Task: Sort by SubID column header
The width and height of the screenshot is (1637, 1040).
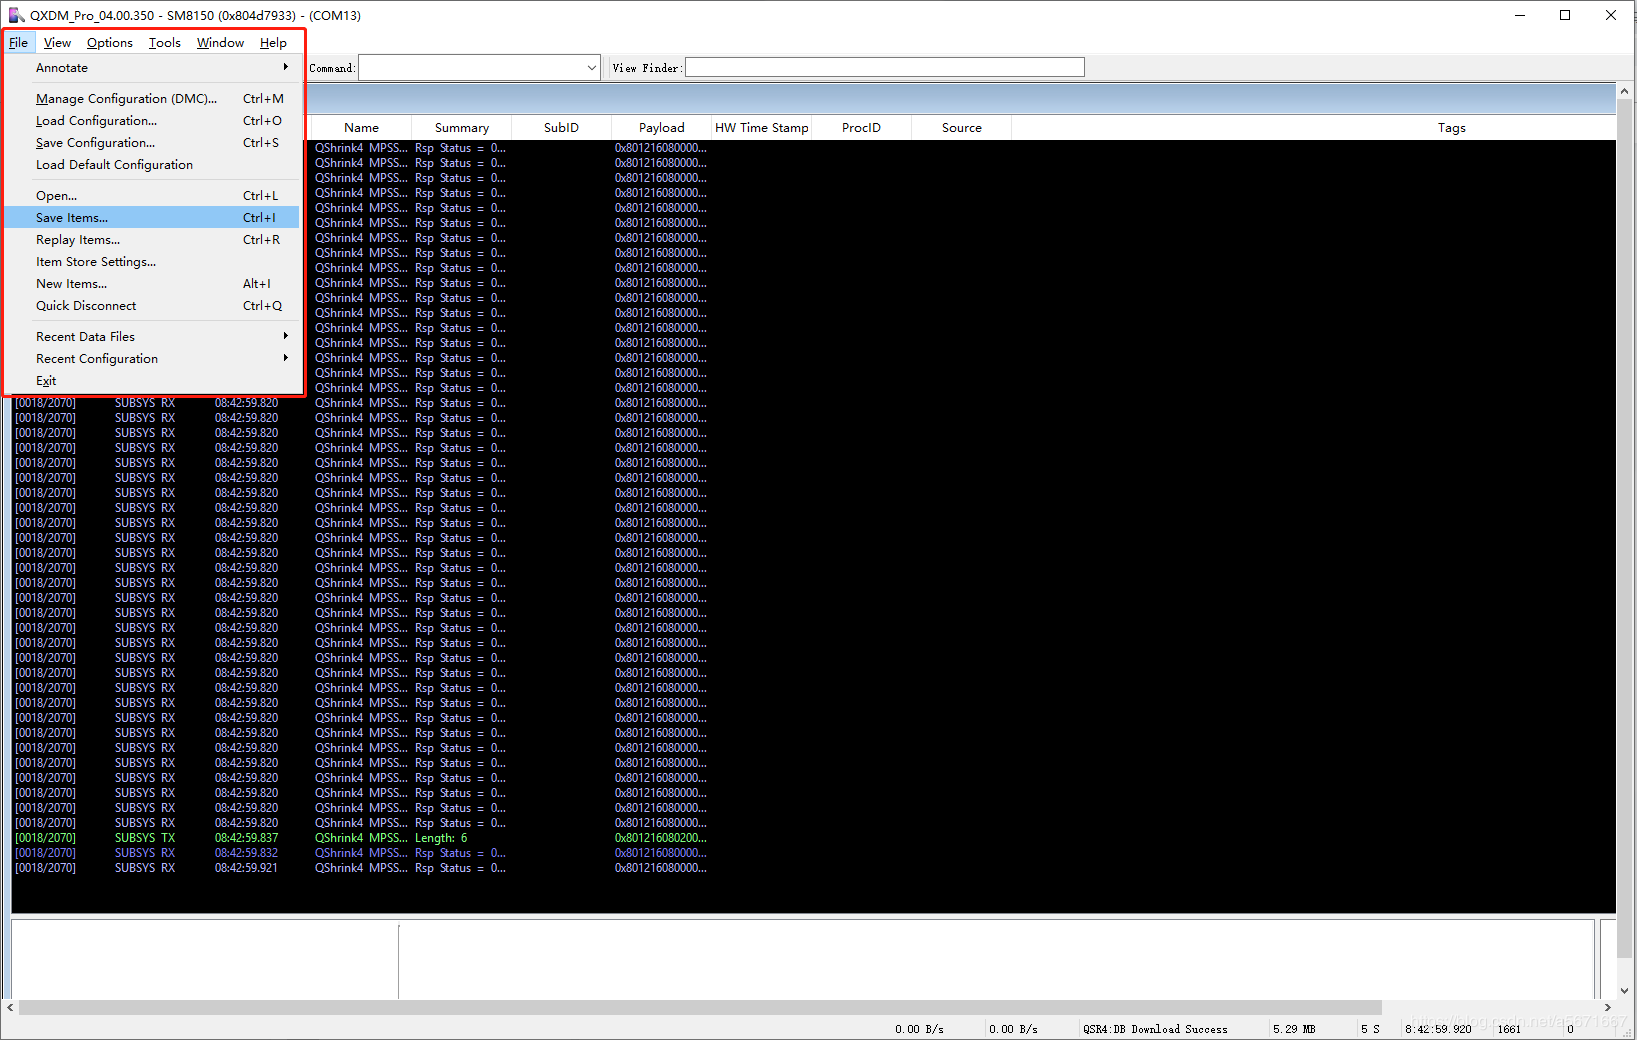Action: (x=561, y=128)
